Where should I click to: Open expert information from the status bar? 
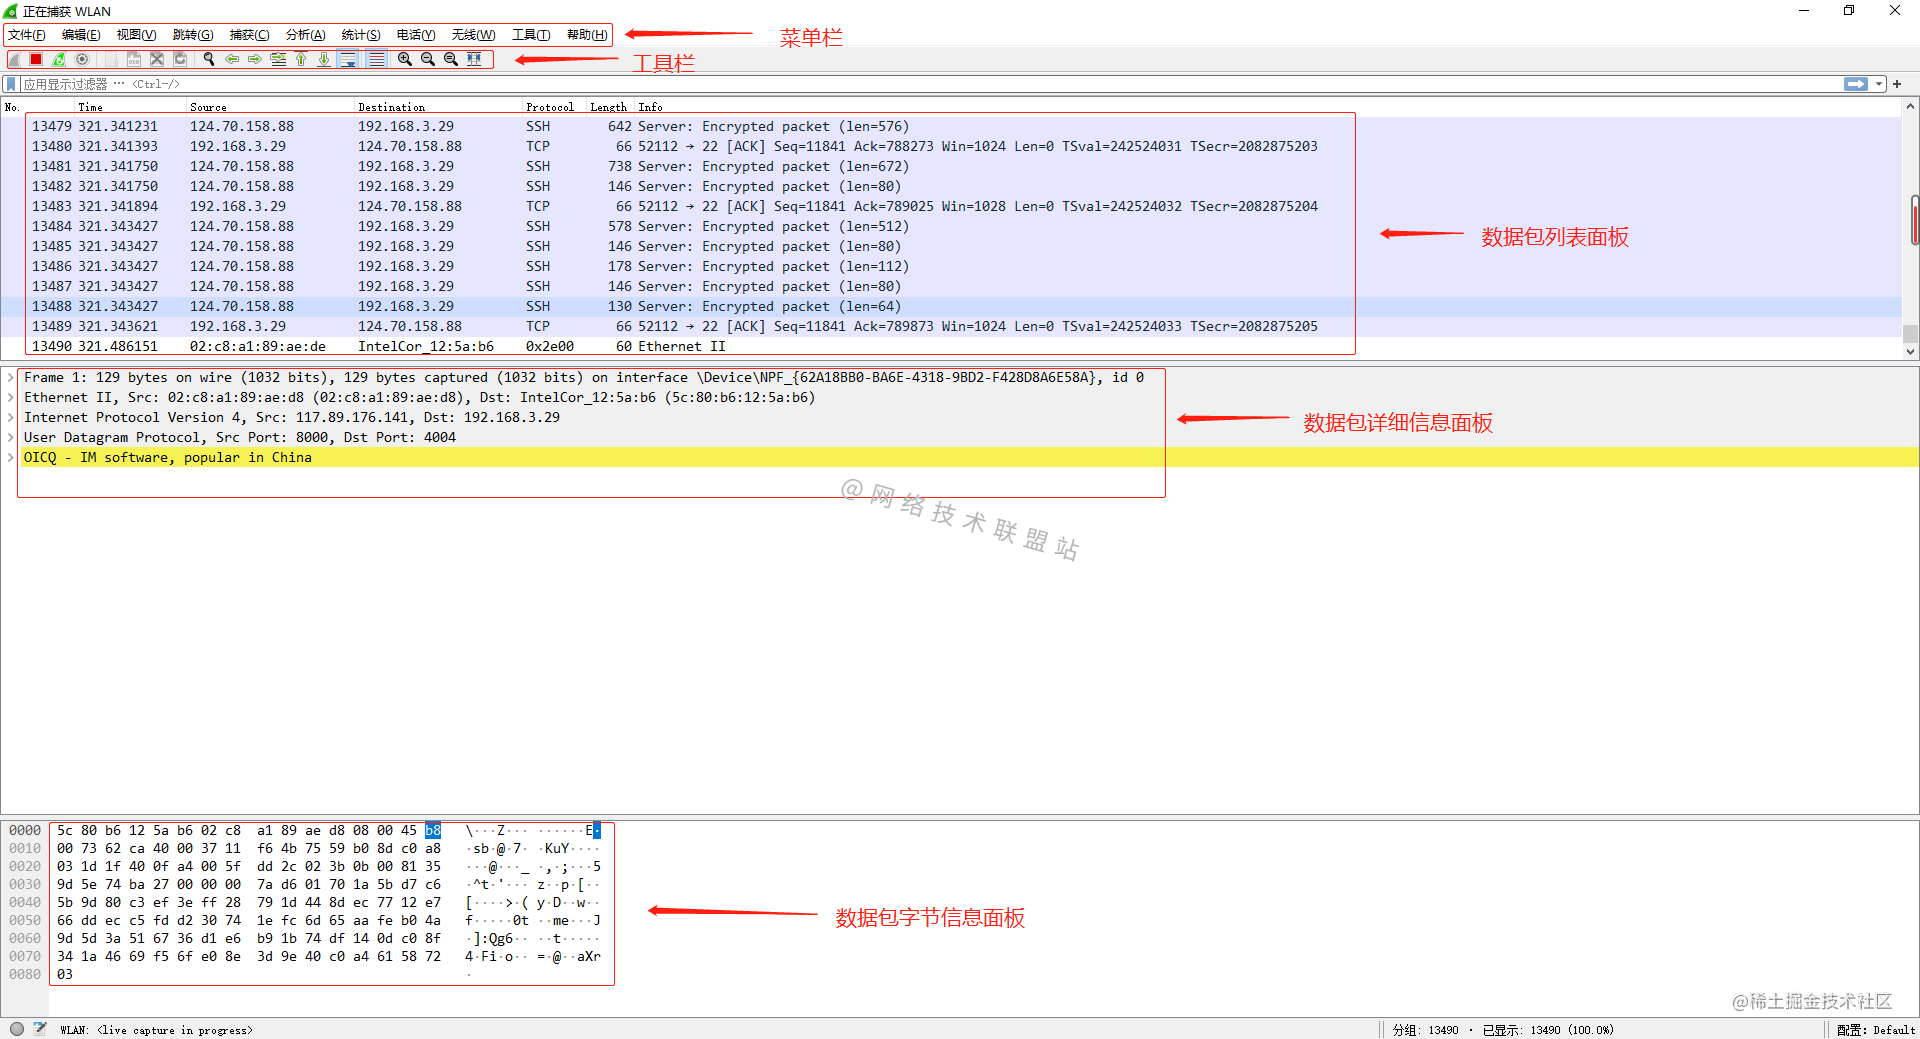point(16,1029)
